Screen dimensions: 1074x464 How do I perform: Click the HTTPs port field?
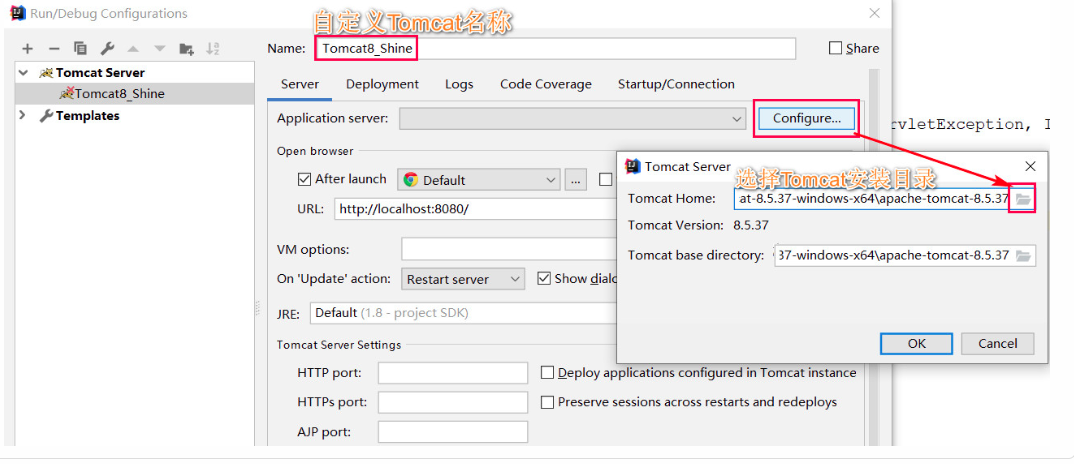click(x=453, y=402)
